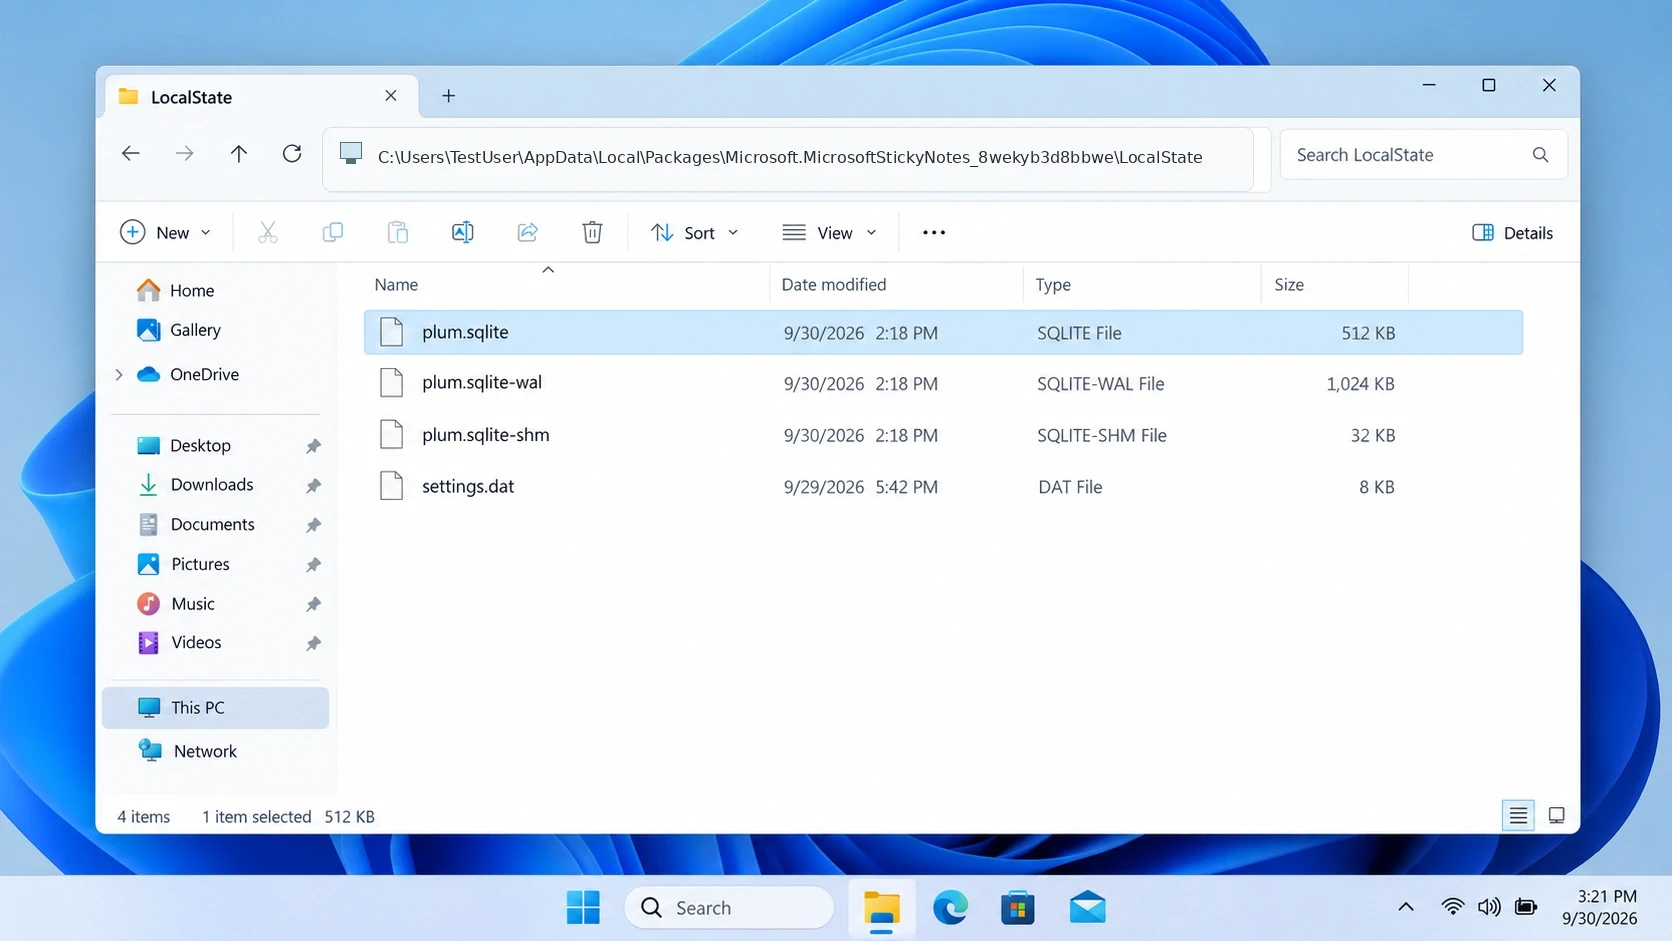The image size is (1672, 941).
Task: Open the View options dropdown
Action: pos(830,233)
